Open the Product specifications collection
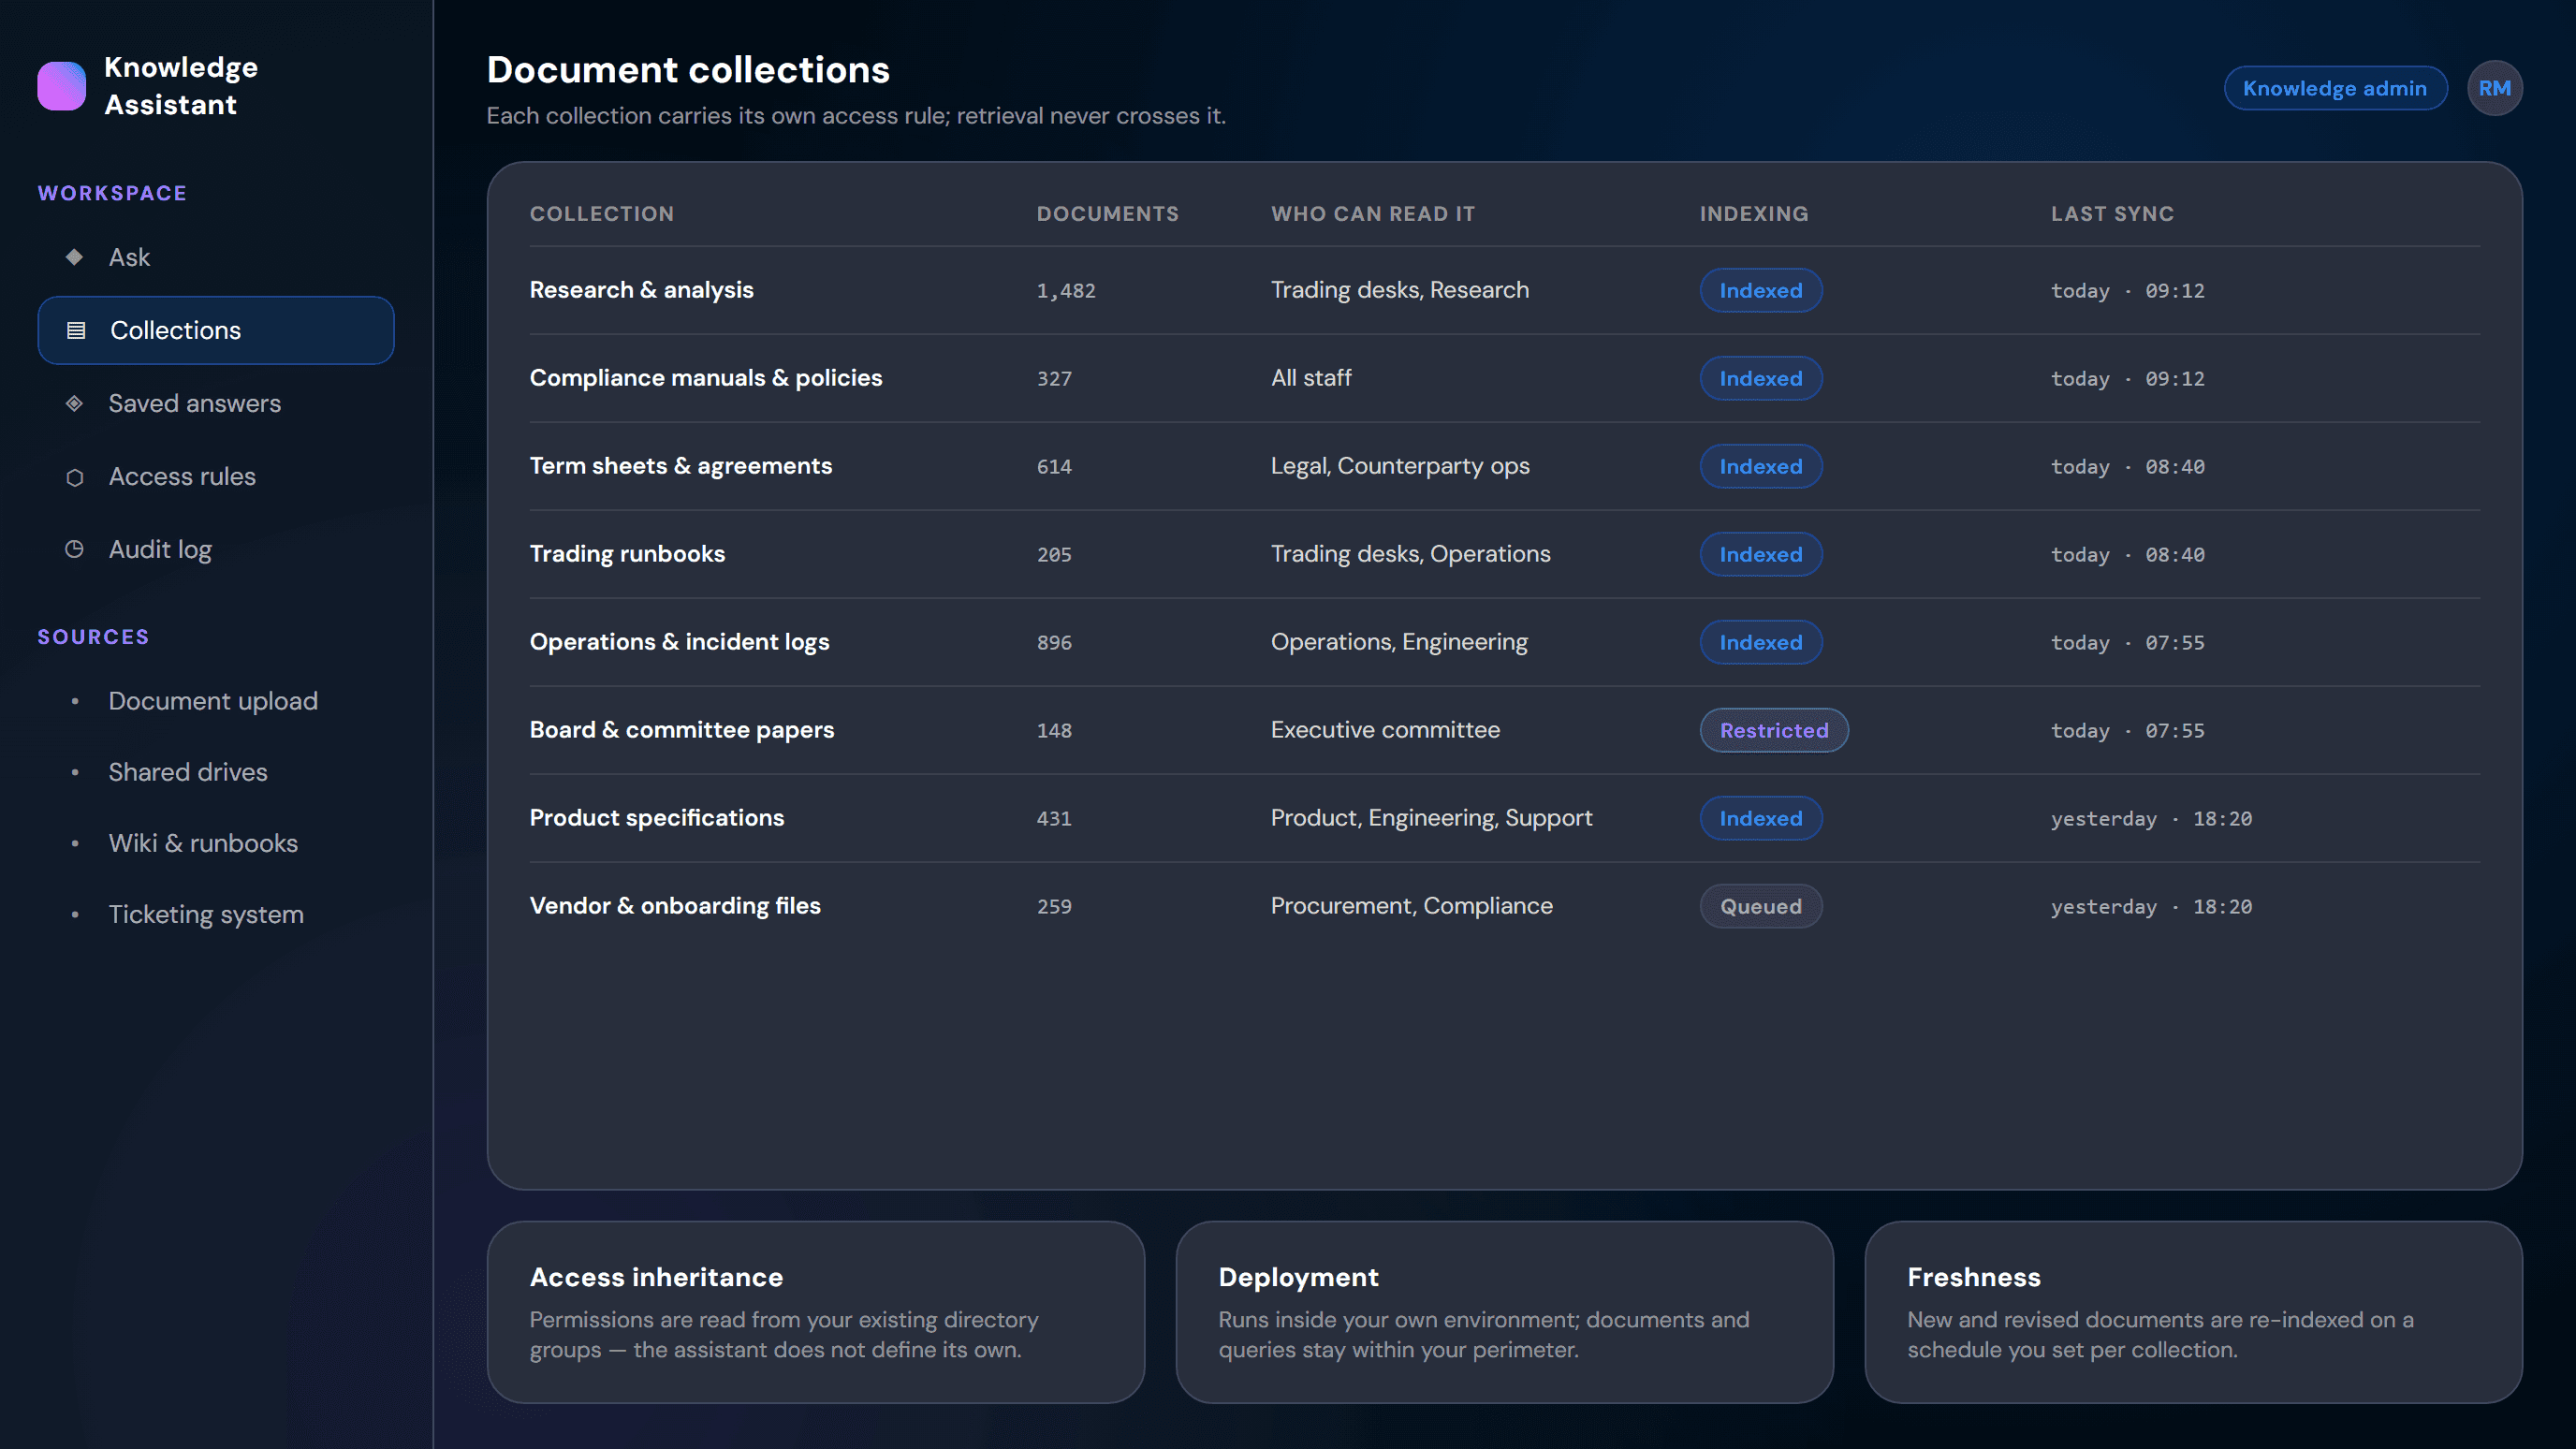Viewport: 2576px width, 1449px height. 657,818
